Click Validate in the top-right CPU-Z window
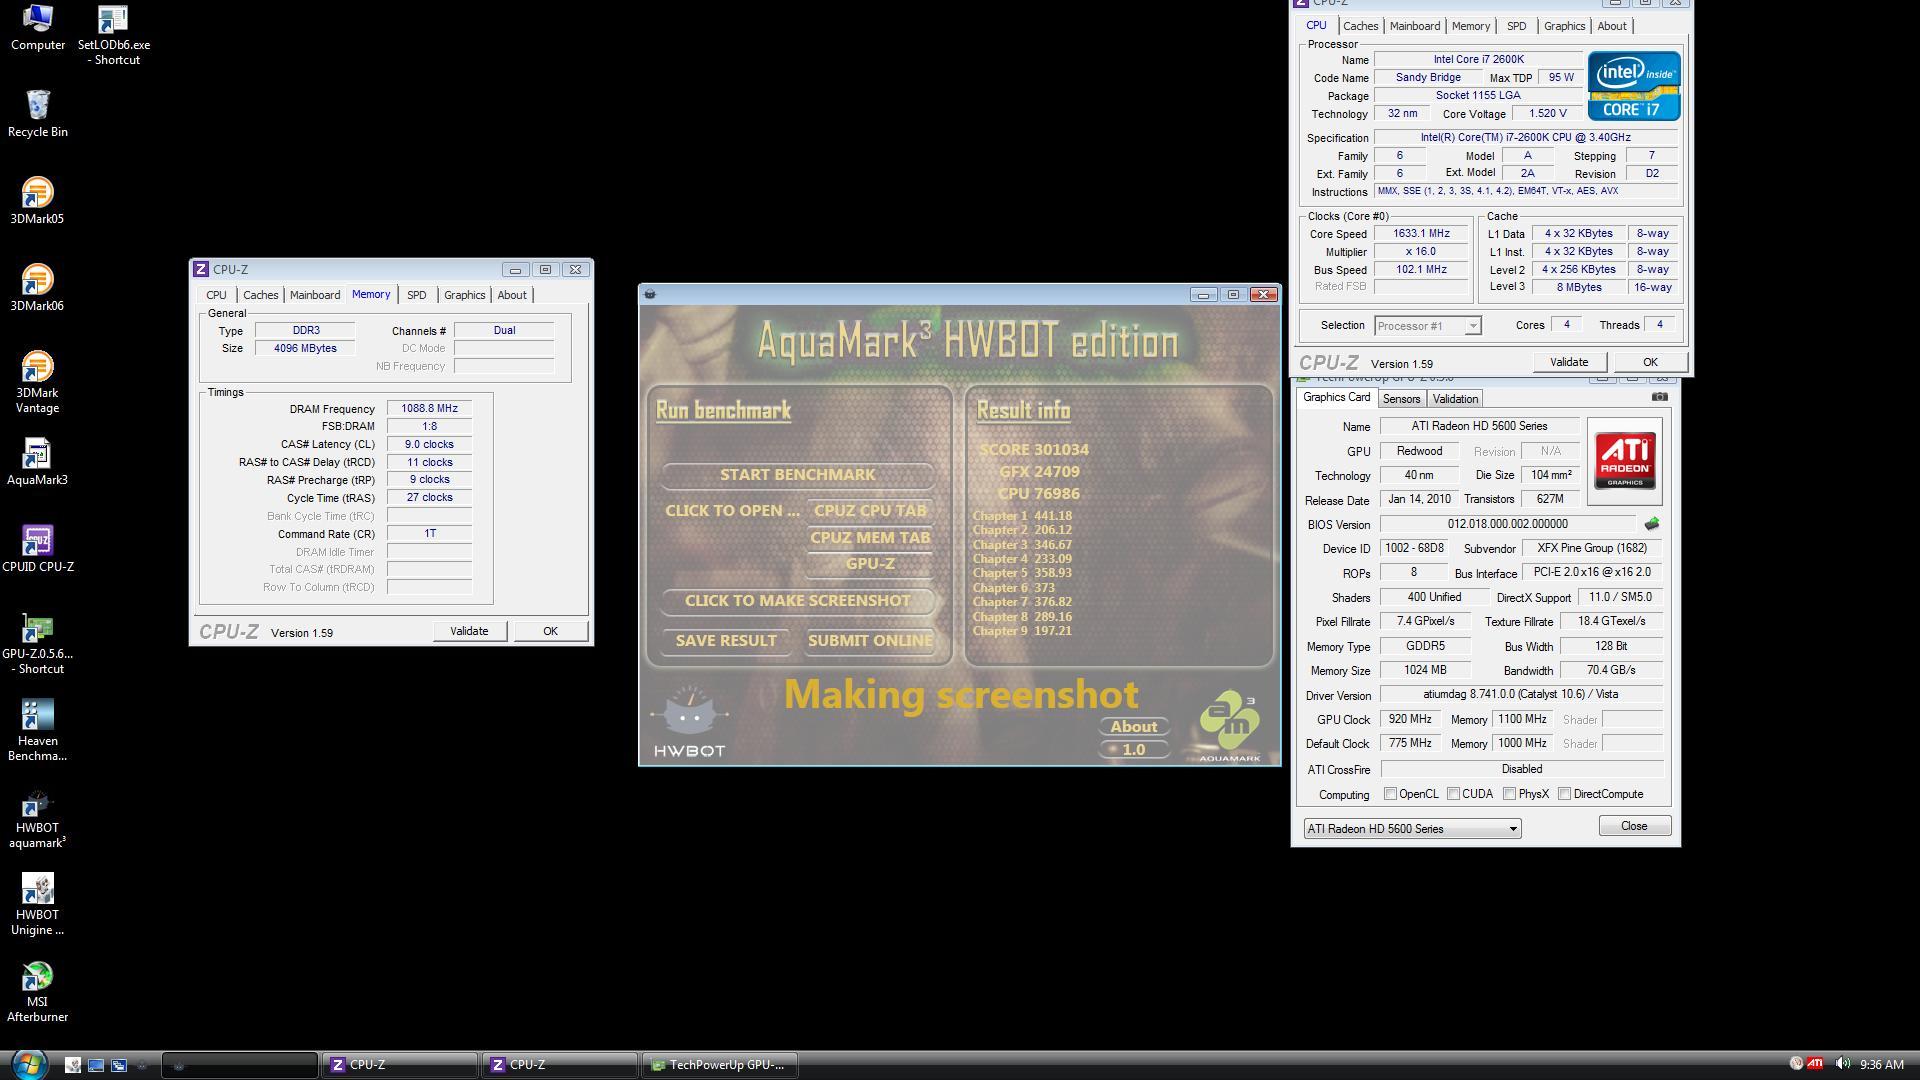1920x1080 pixels. pos(1568,362)
